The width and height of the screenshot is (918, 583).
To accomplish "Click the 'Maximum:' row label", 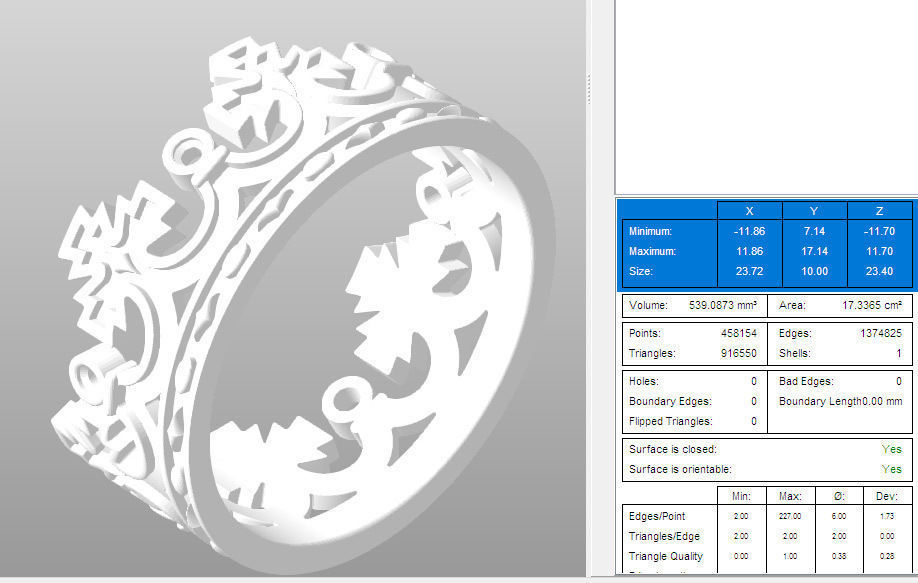I will coord(652,251).
